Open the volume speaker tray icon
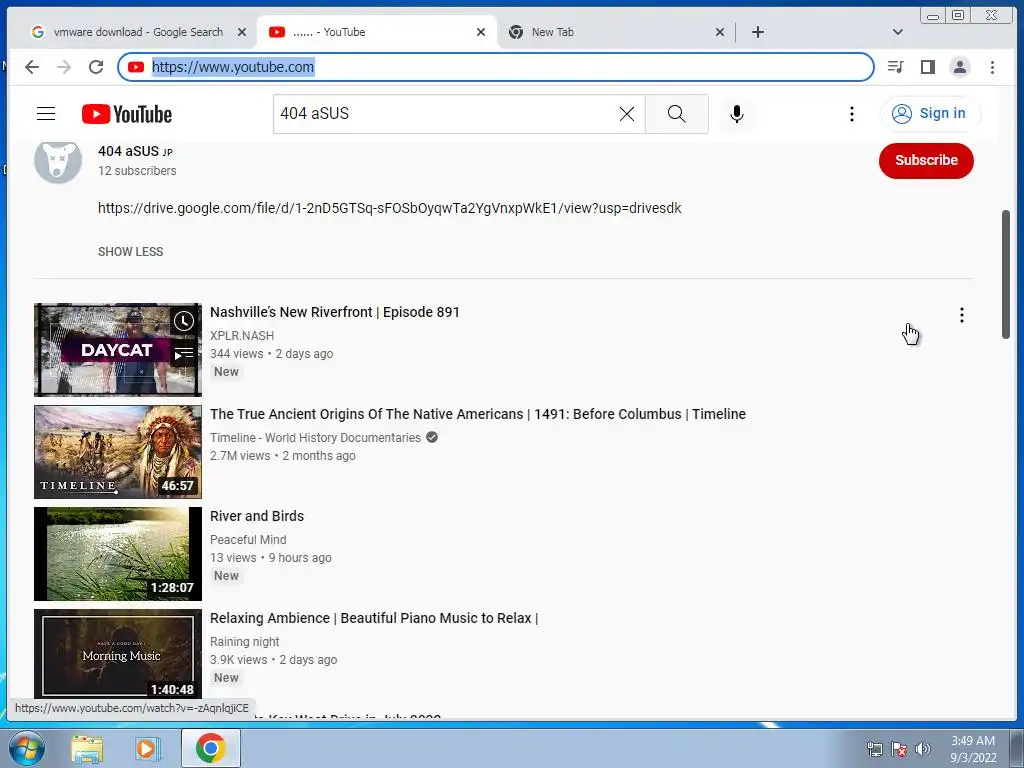1024x768 pixels. point(923,749)
